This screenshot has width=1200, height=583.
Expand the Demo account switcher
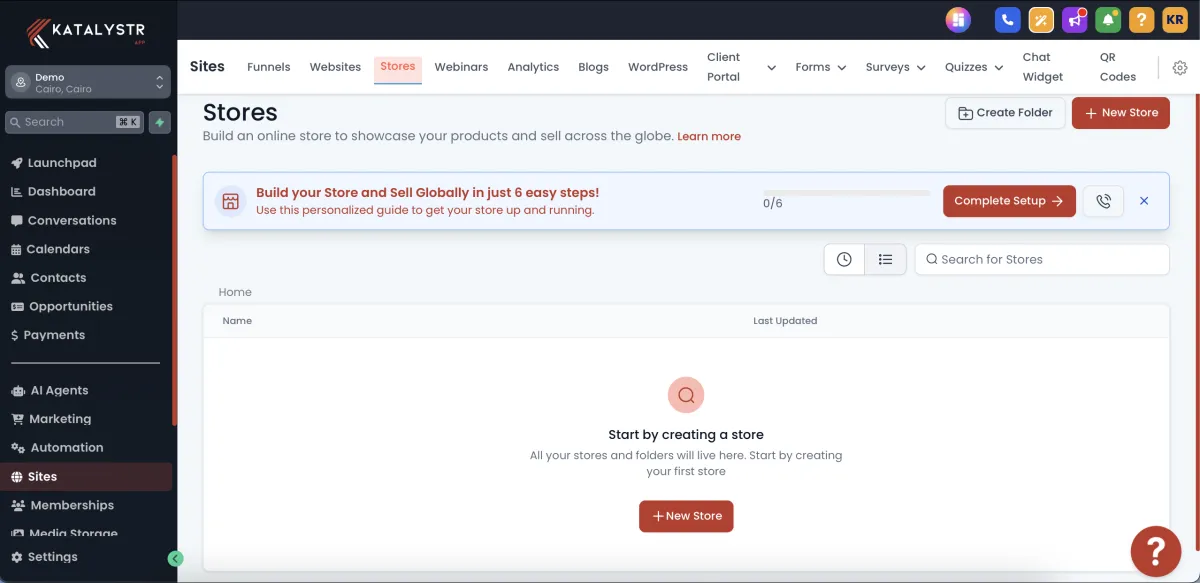pos(88,83)
